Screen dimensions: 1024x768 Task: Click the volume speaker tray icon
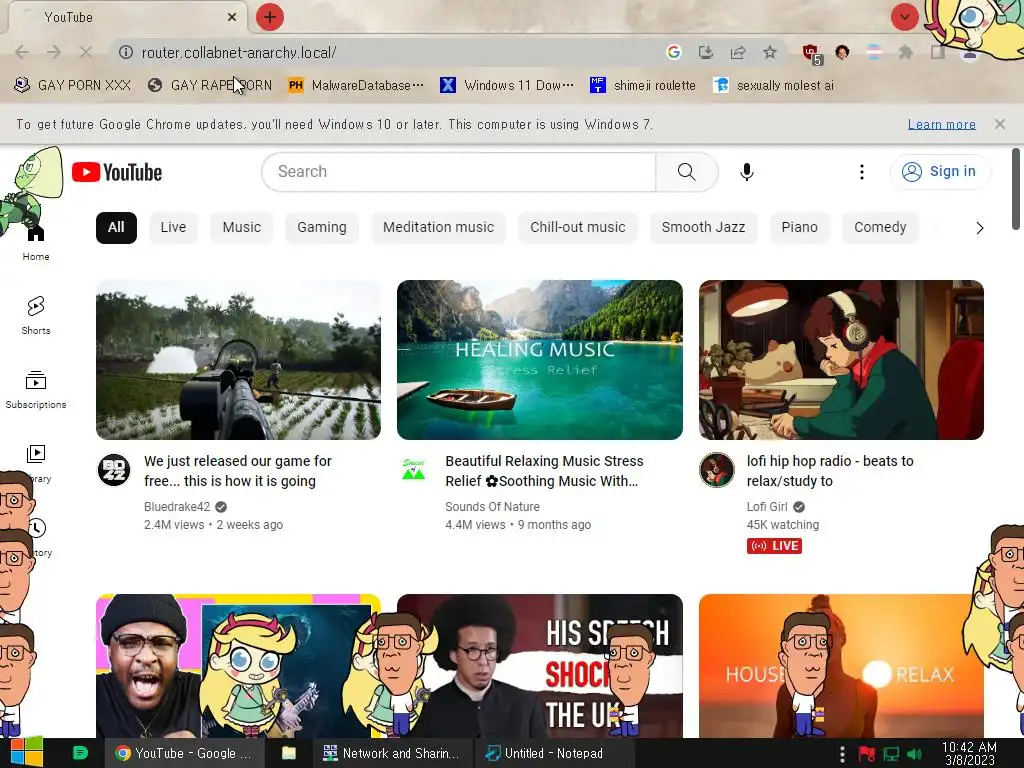pos(914,754)
